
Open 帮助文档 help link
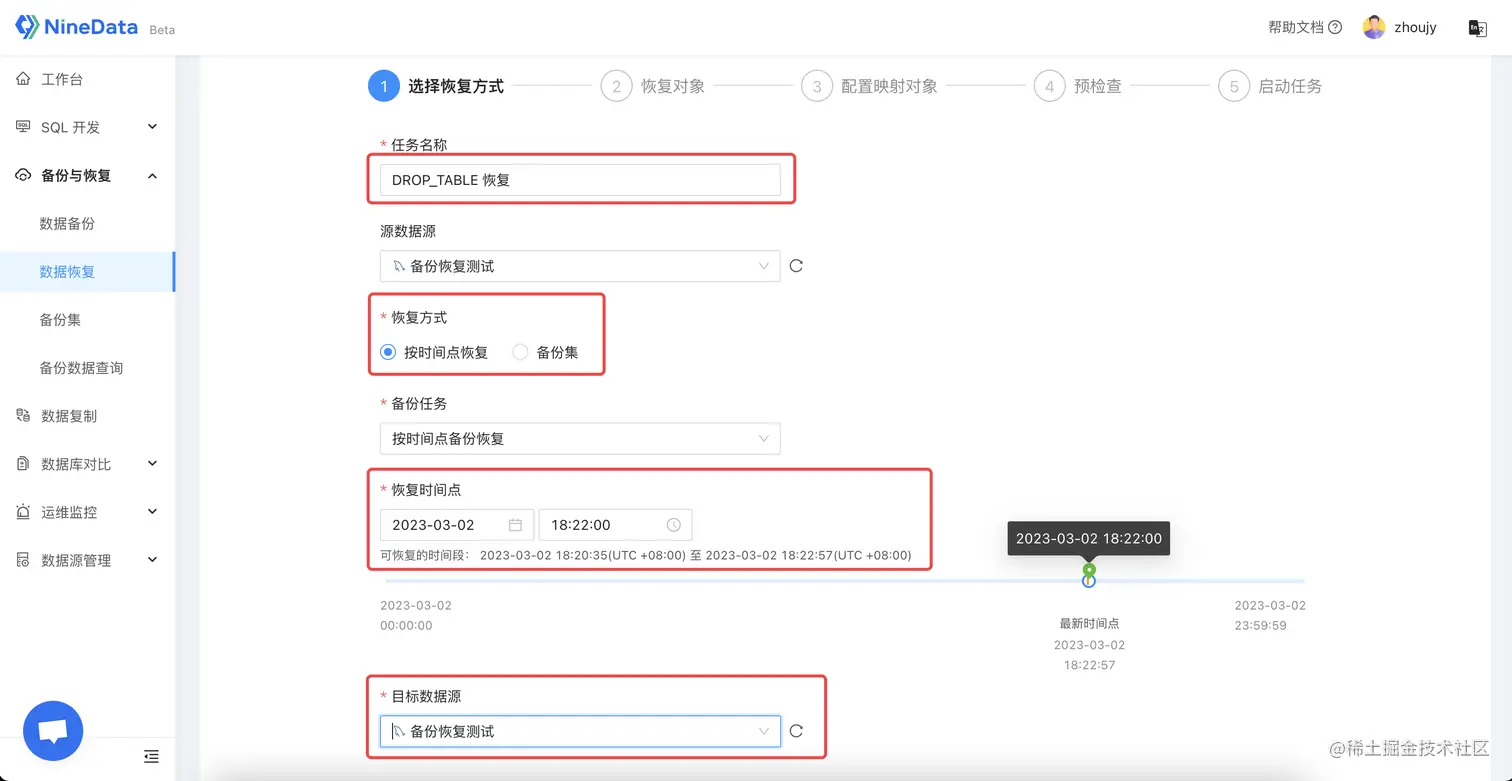pos(1296,28)
